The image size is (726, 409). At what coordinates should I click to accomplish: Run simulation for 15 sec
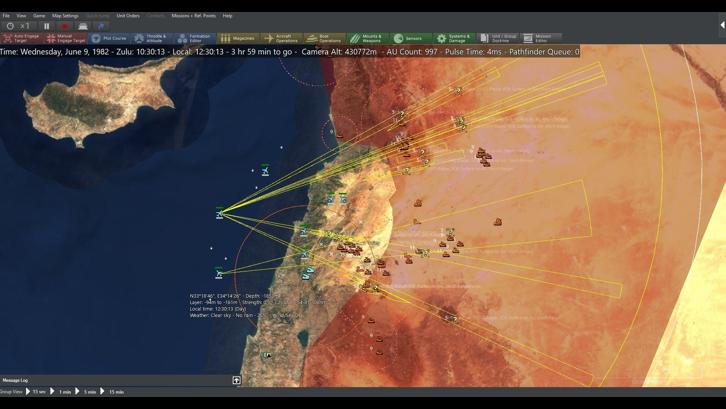pyautogui.click(x=36, y=392)
